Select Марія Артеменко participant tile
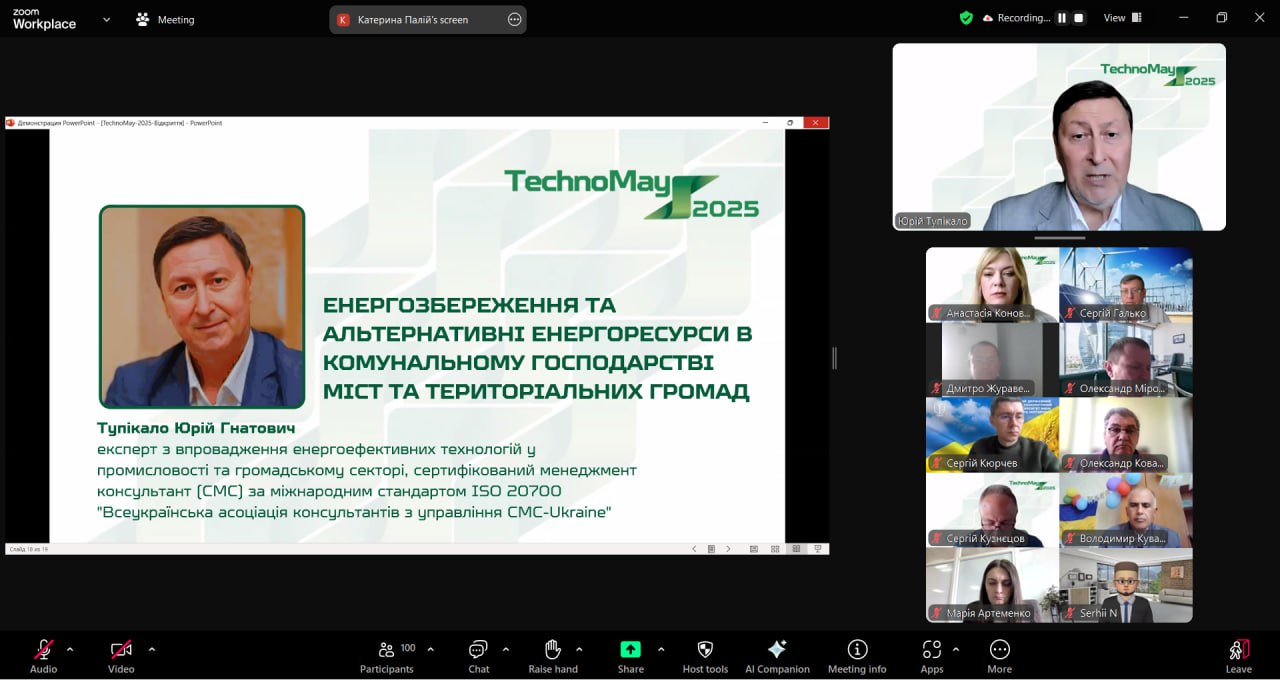1280x680 pixels. coord(992,585)
